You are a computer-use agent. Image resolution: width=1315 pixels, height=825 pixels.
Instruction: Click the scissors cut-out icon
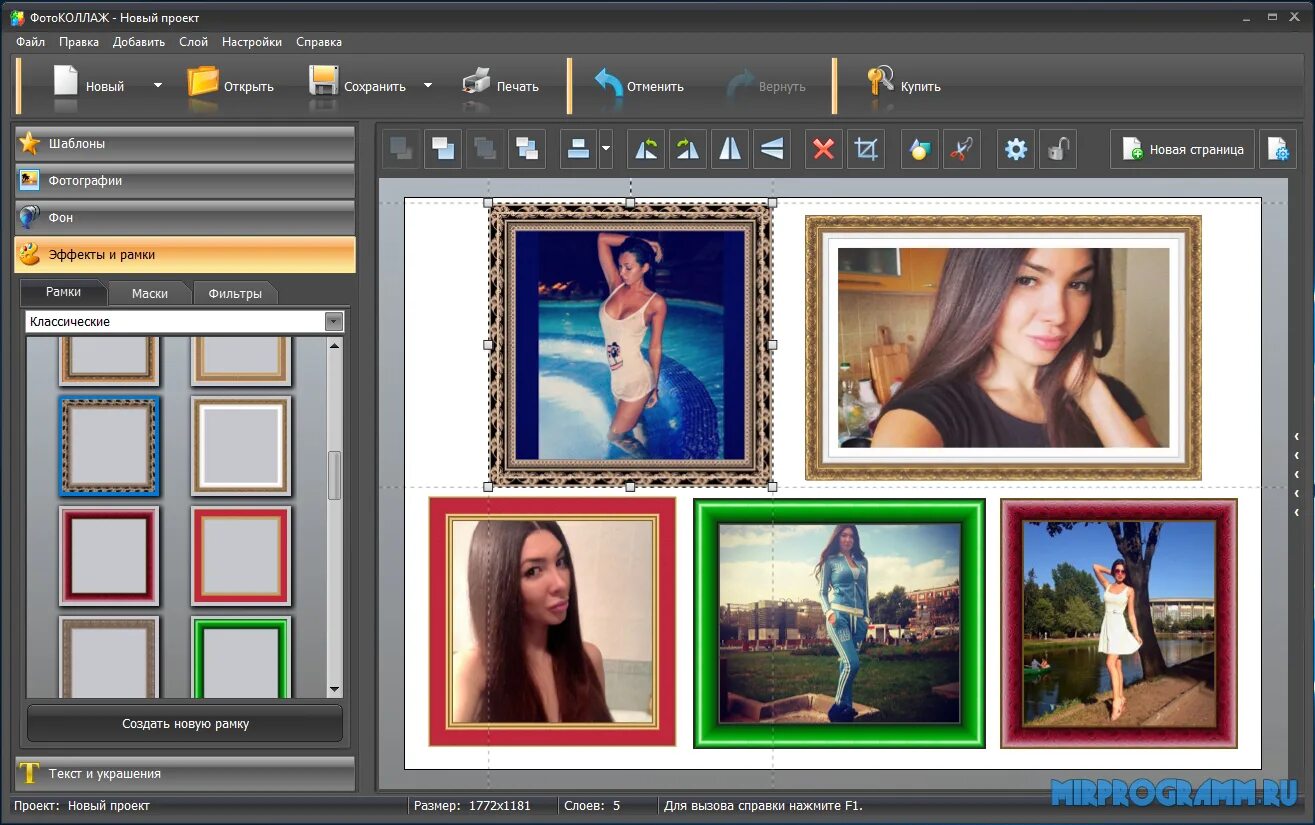[x=961, y=150]
